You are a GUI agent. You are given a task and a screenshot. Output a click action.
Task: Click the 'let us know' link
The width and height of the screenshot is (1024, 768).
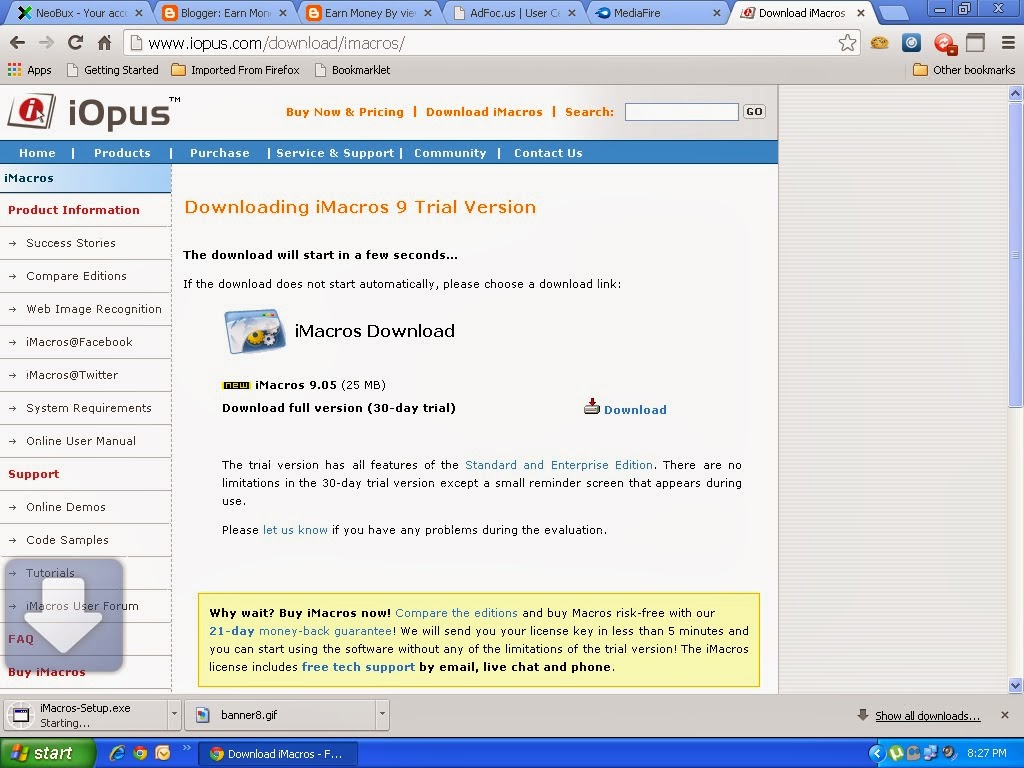coord(295,530)
